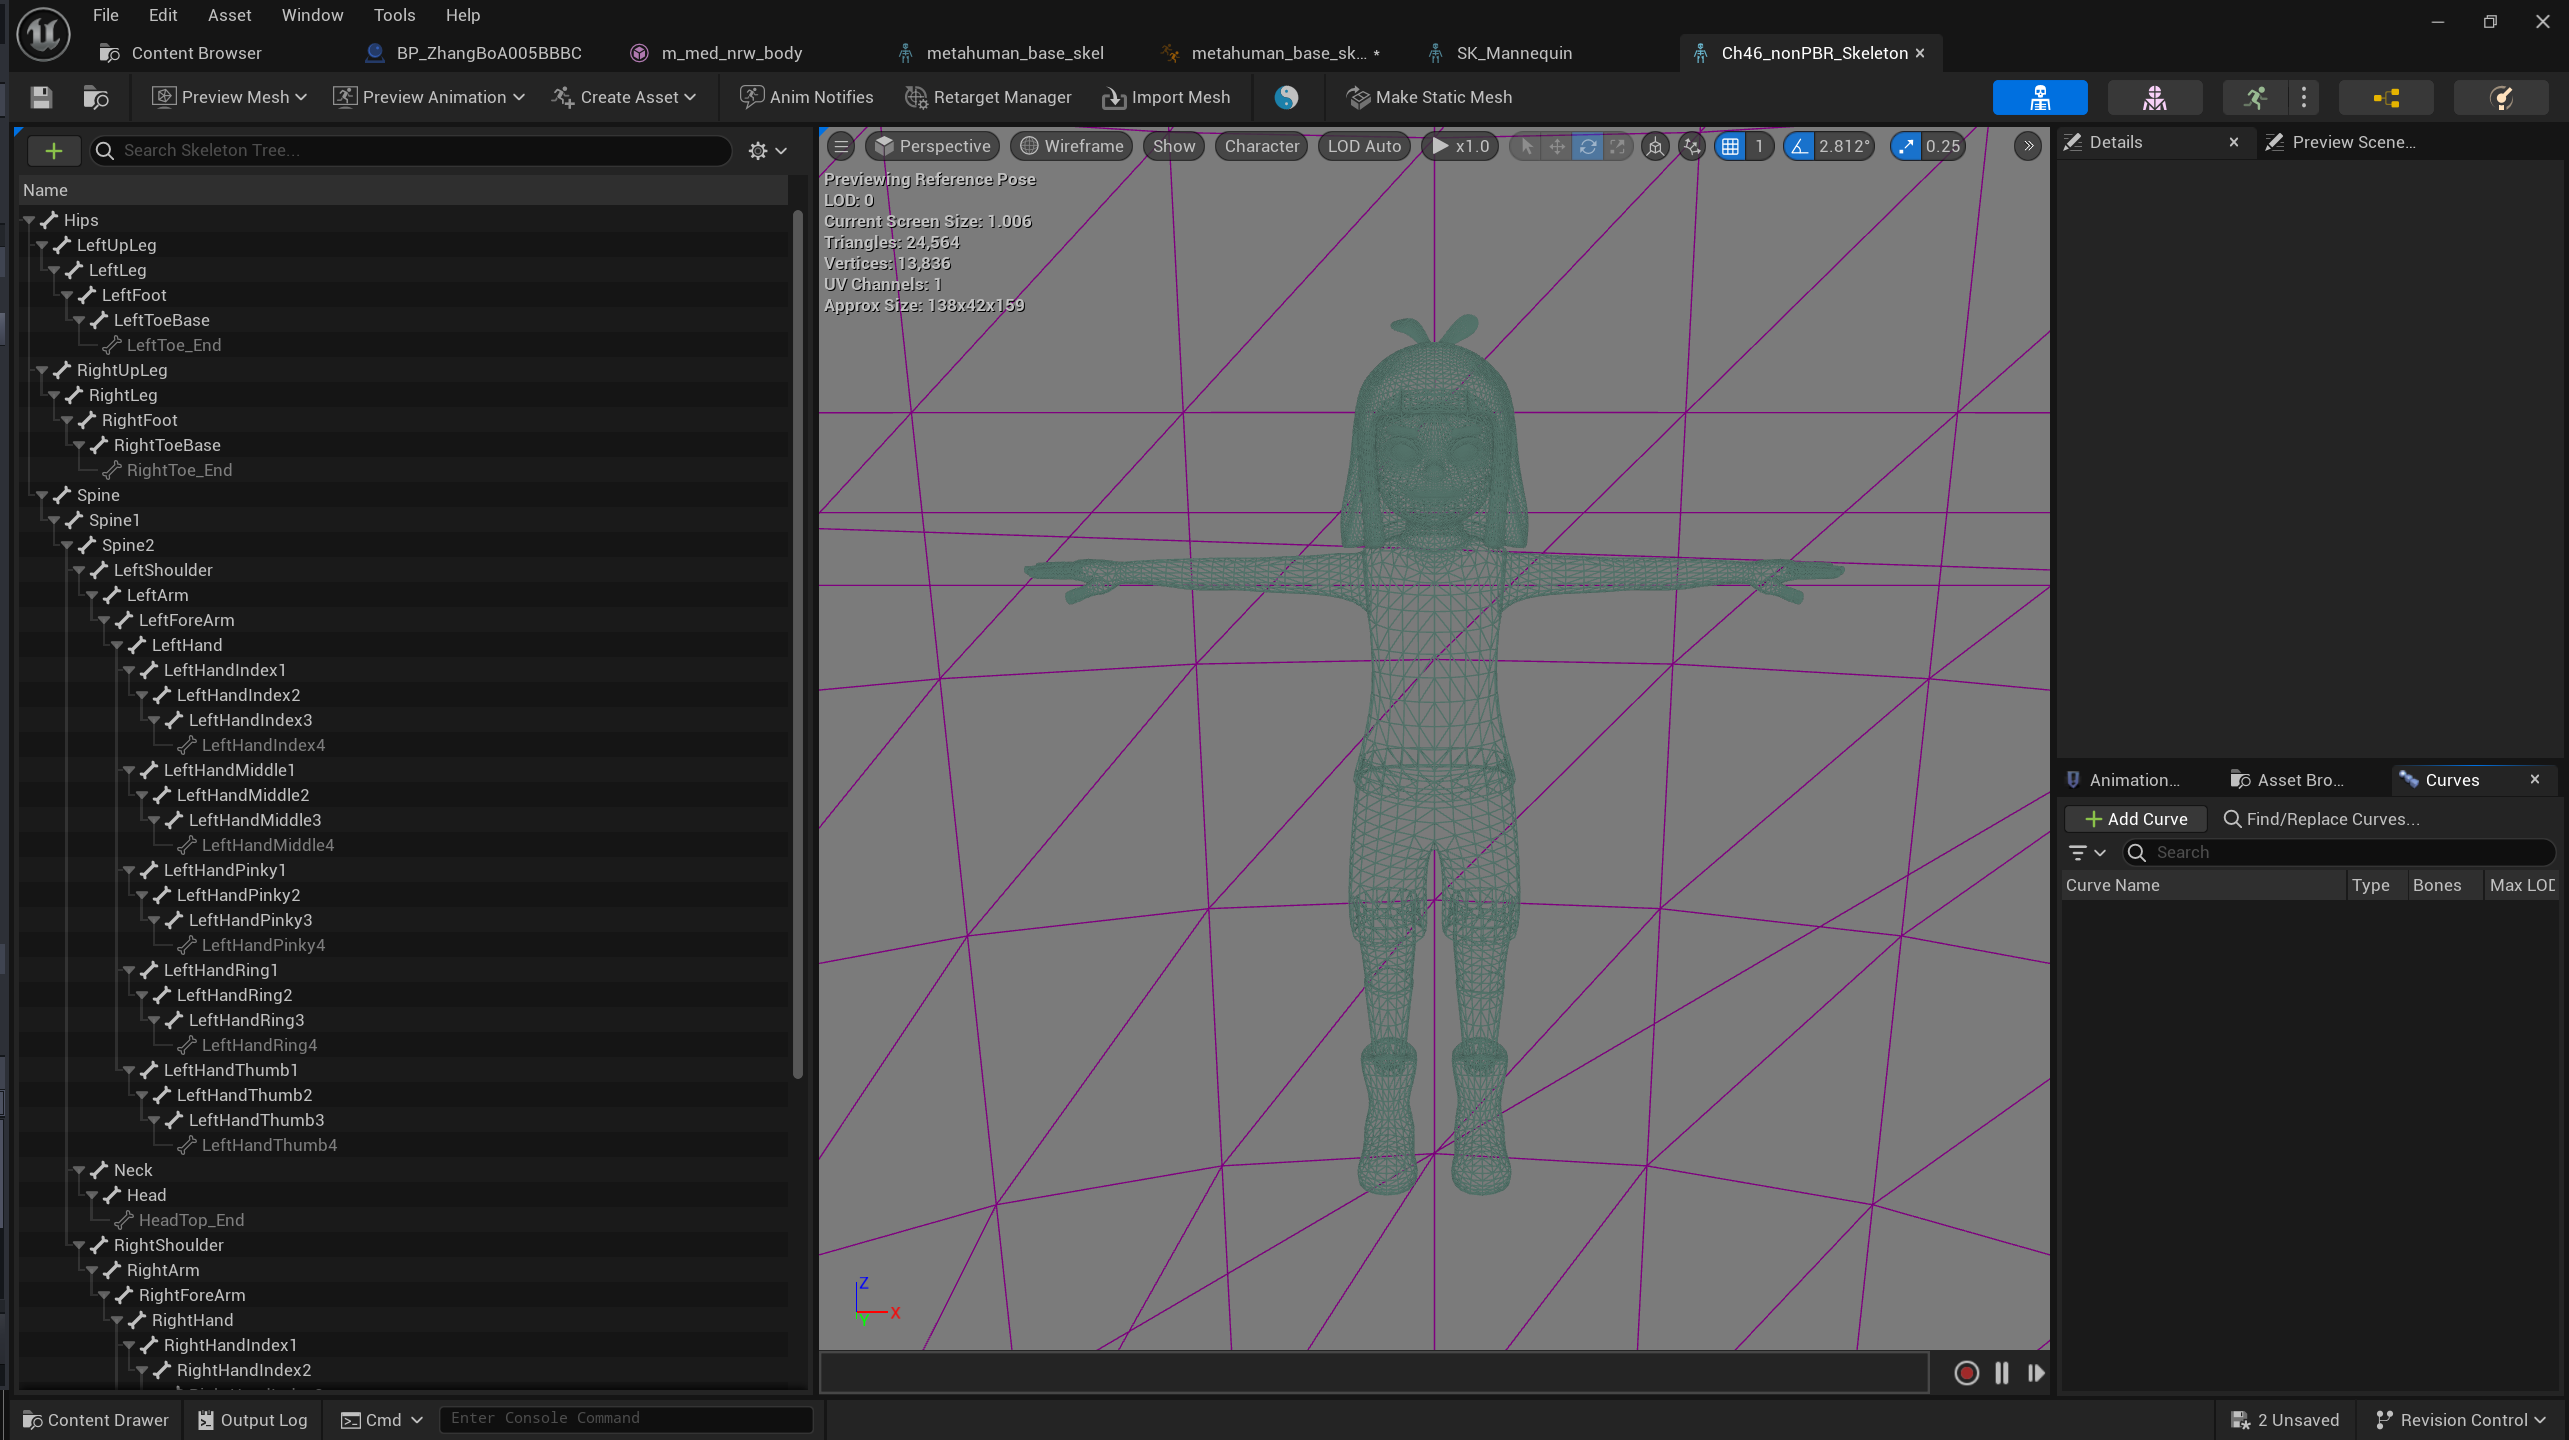Collapse the LeftHandIndex1 bone
Viewport: 2569px width, 1440px height.
coord(129,670)
